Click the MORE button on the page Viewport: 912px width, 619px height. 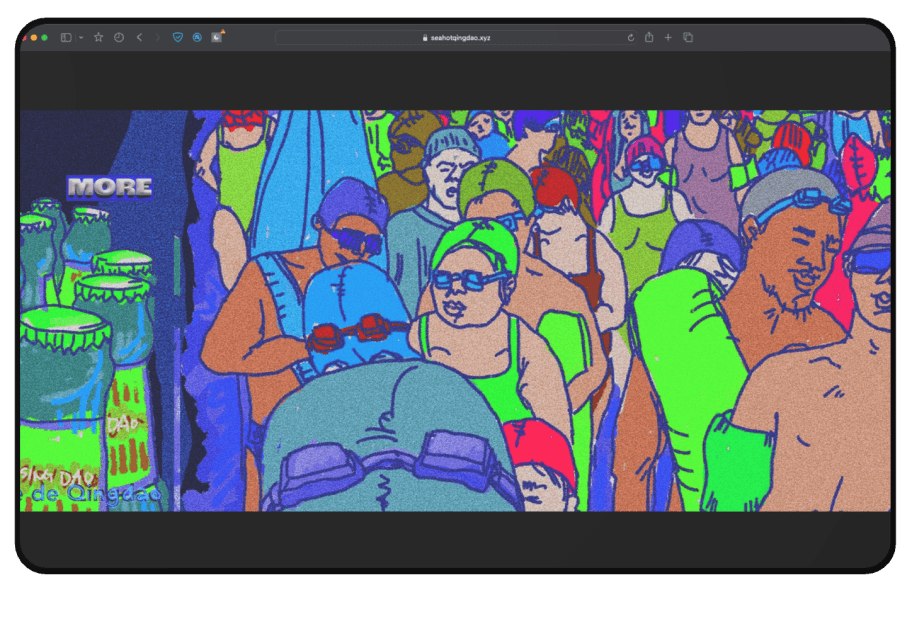pos(109,188)
